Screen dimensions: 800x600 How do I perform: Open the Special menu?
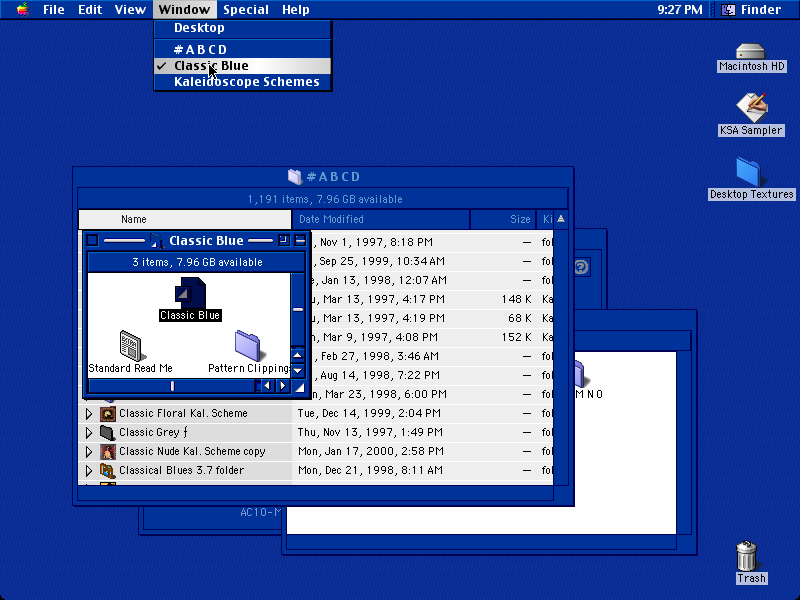pyautogui.click(x=246, y=10)
